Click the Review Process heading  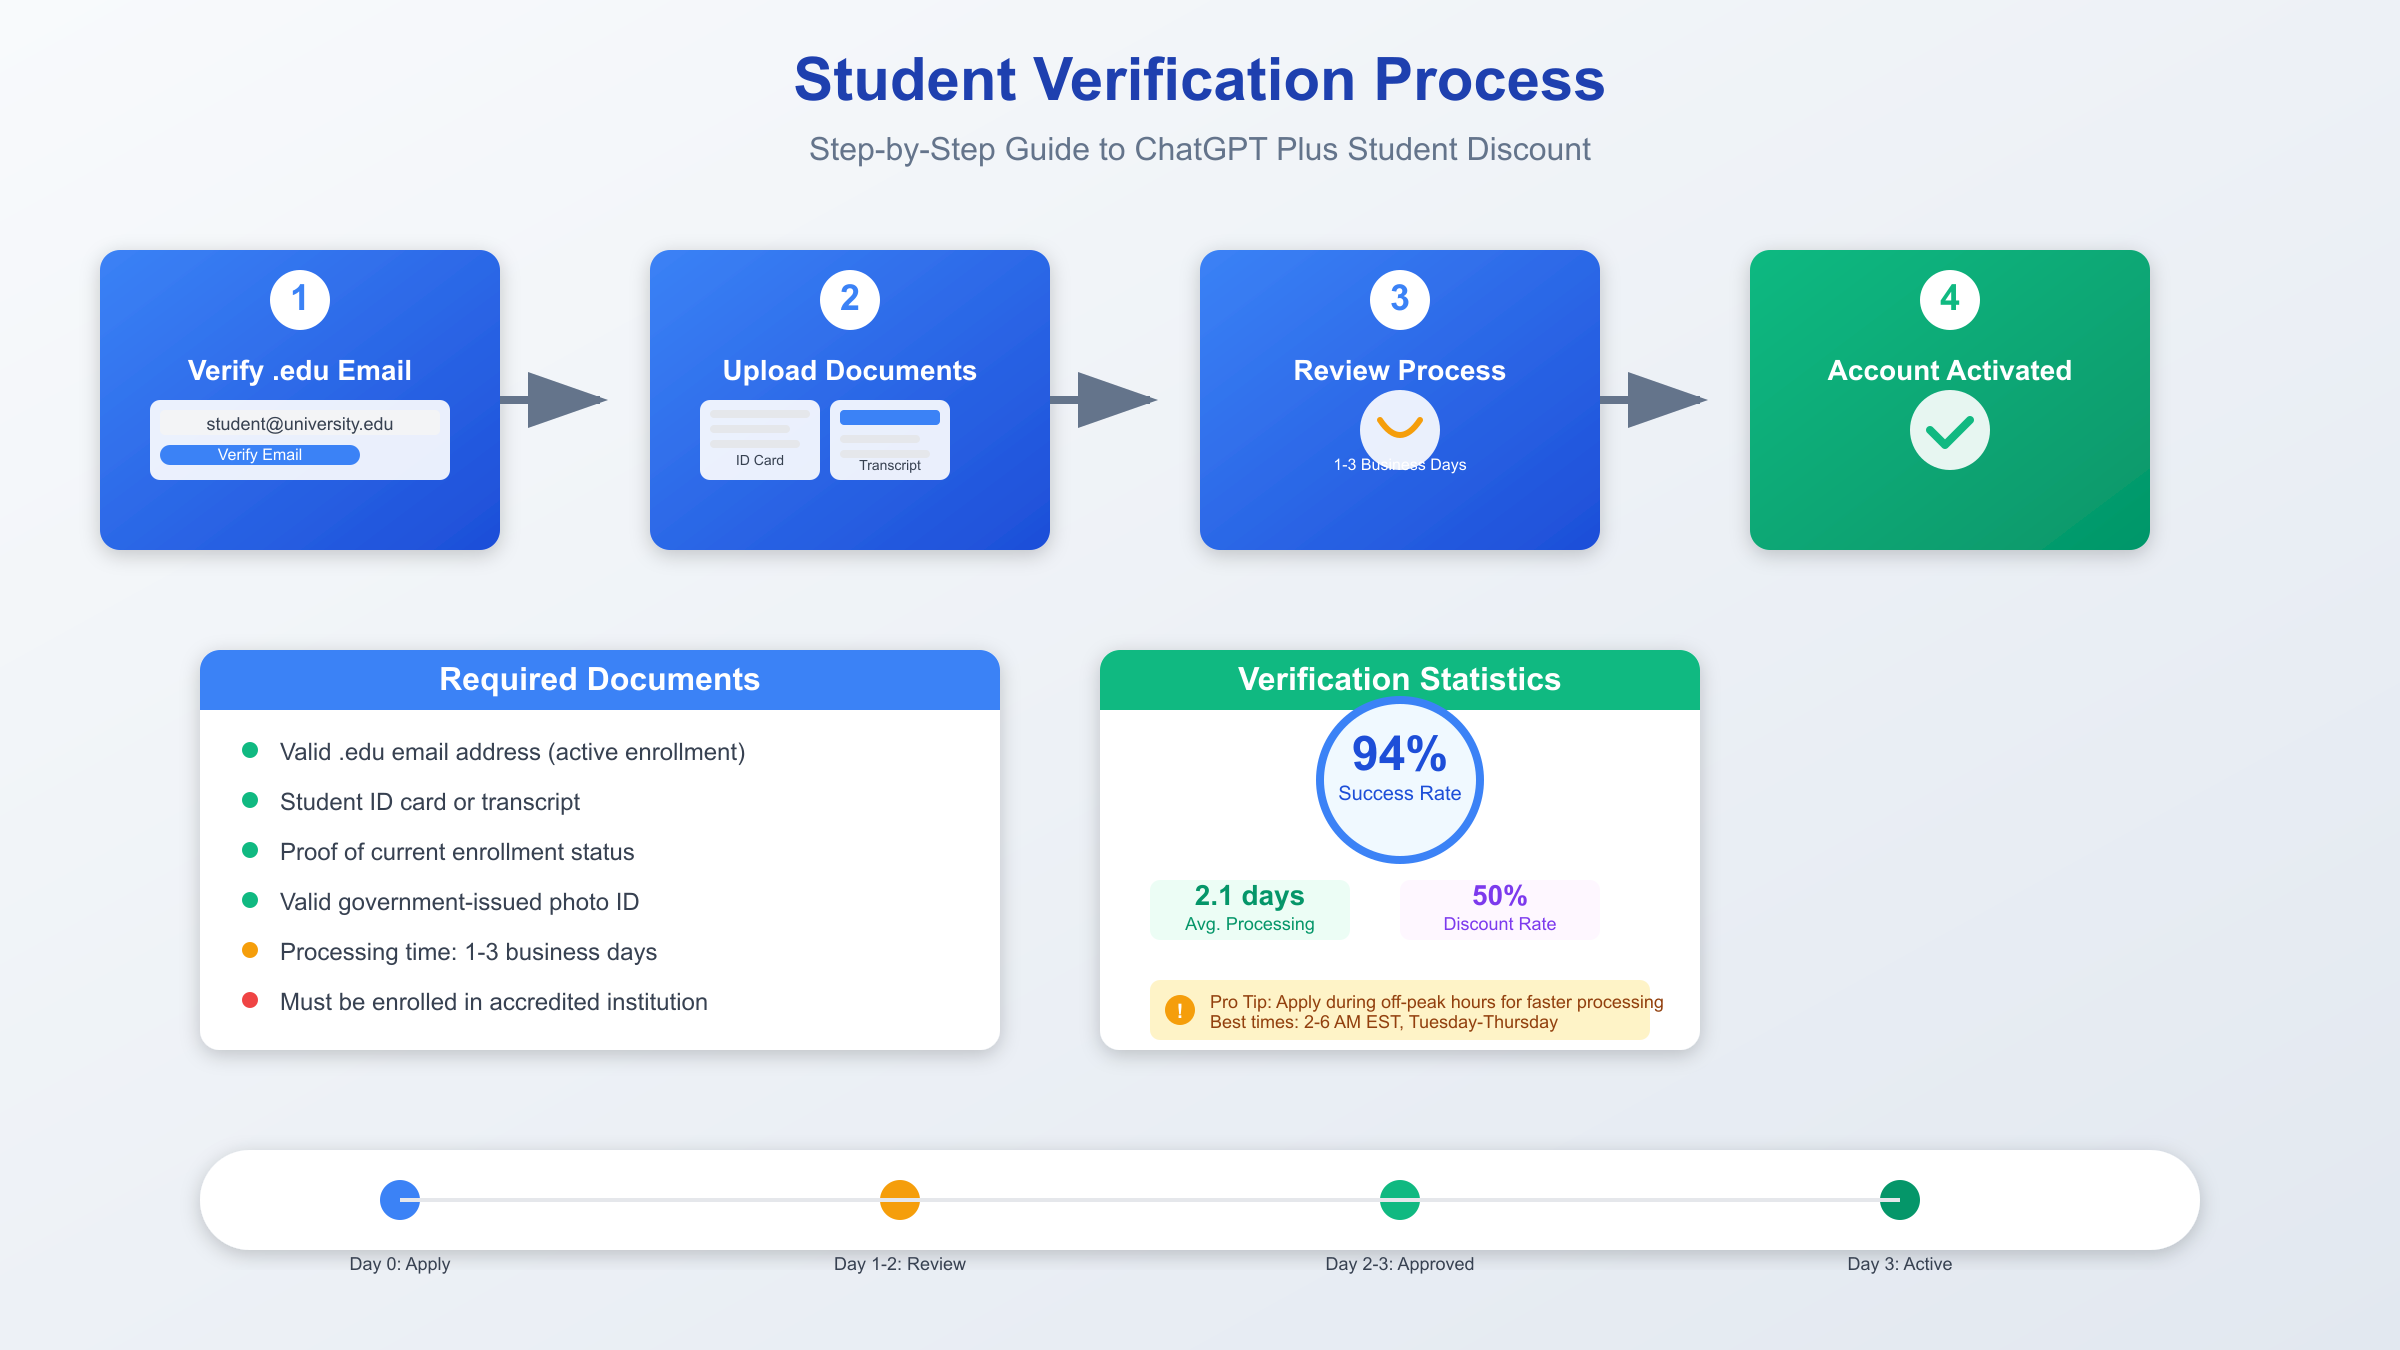point(1400,371)
